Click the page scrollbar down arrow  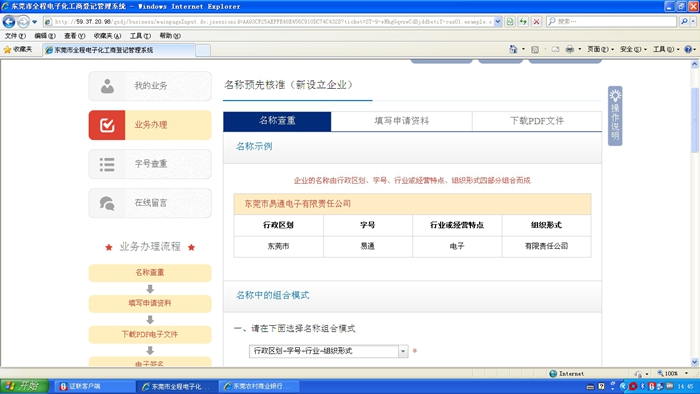(x=695, y=362)
